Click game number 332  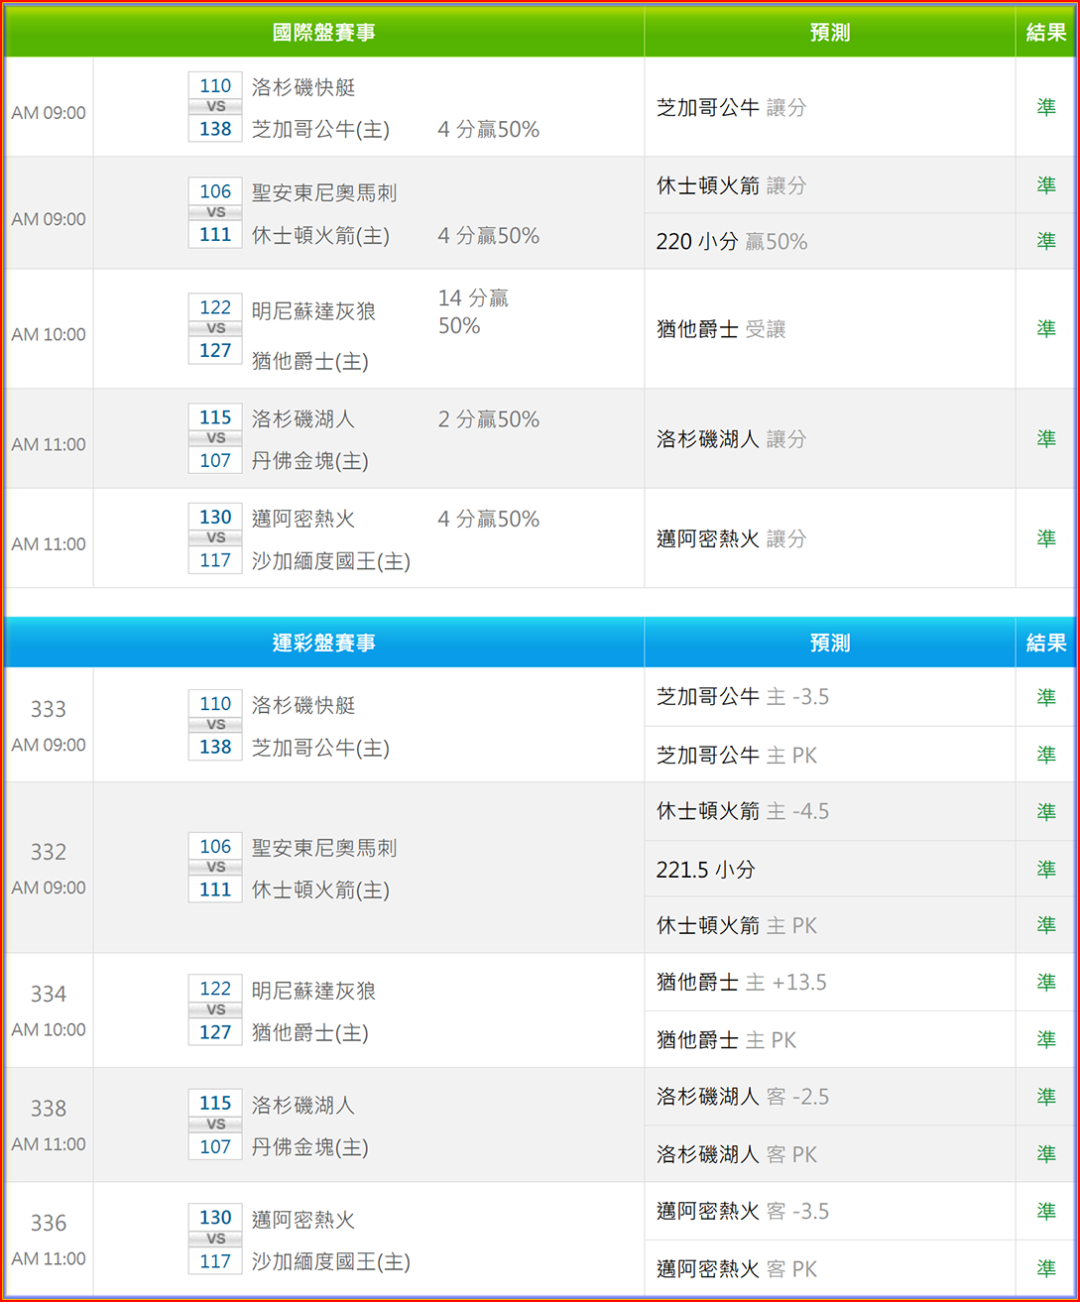tap(48, 852)
